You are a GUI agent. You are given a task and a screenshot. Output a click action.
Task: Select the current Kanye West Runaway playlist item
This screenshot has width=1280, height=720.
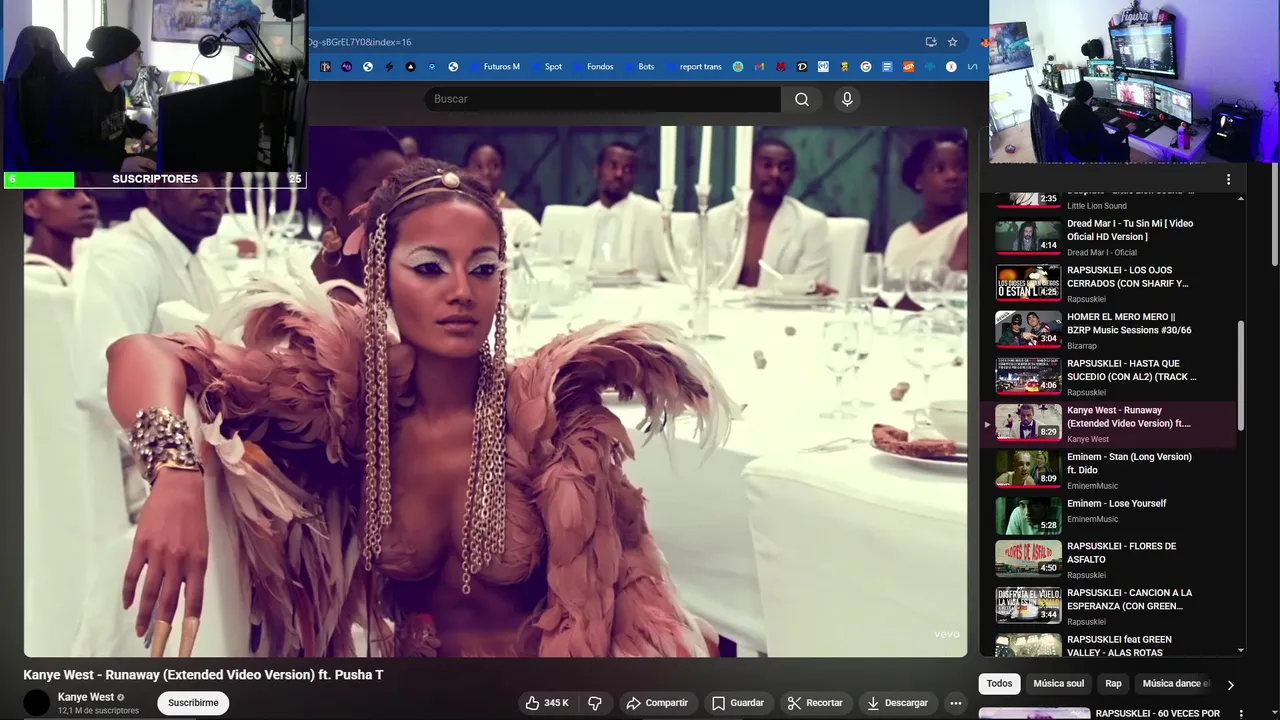pyautogui.click(x=1110, y=424)
